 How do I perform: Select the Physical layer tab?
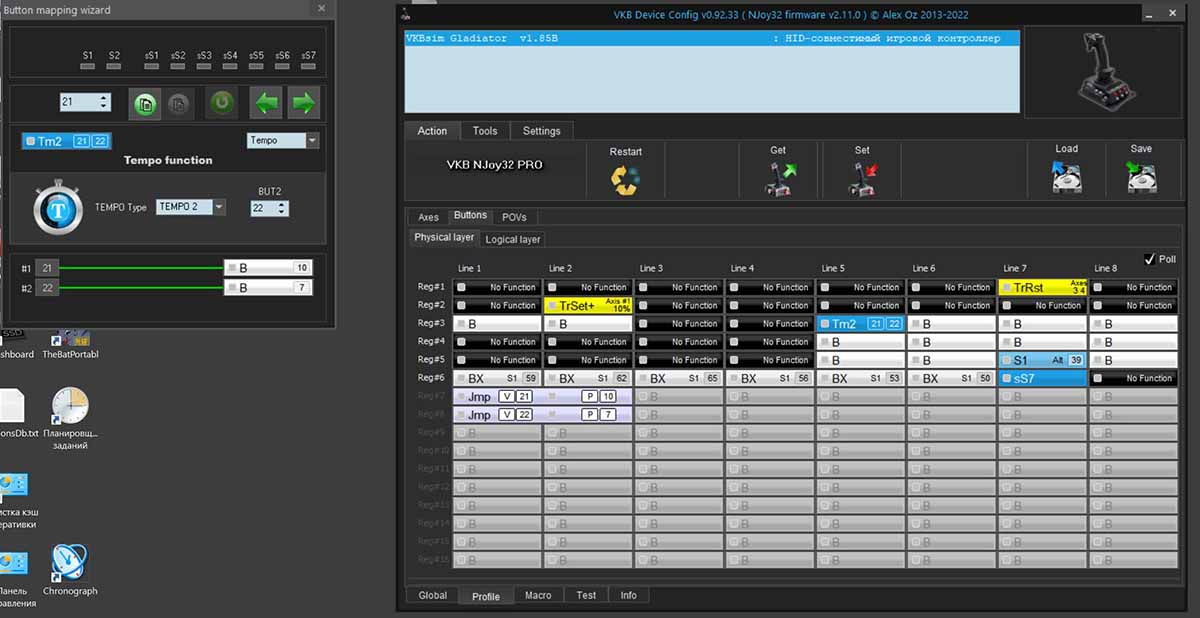pos(444,238)
